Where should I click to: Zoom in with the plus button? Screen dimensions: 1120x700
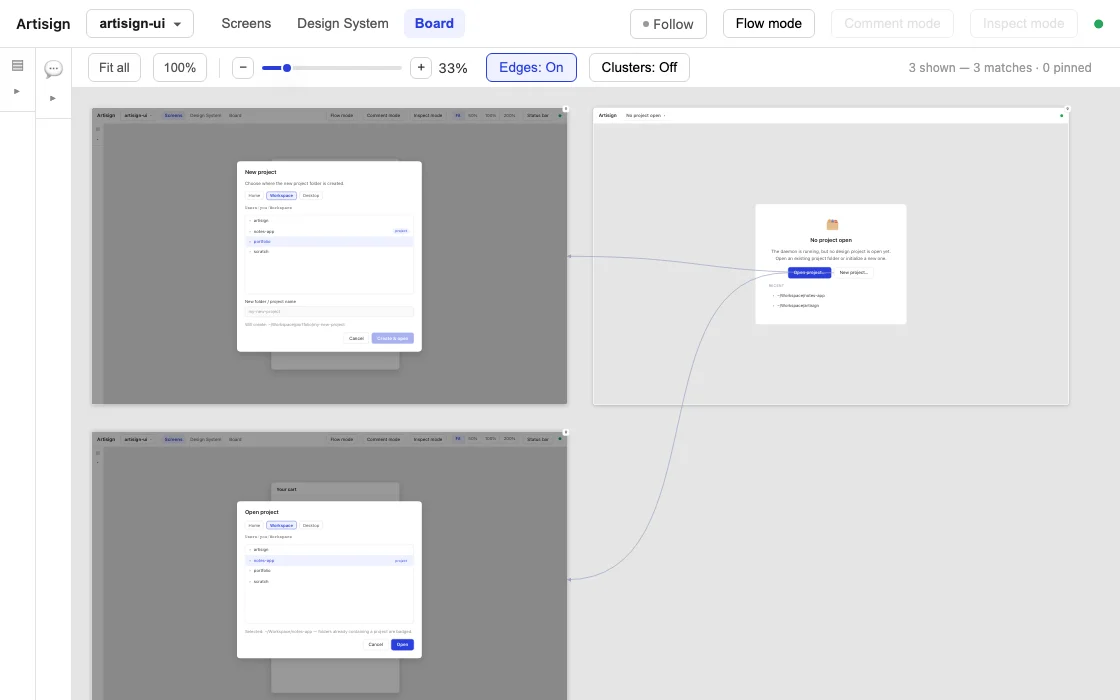(421, 67)
